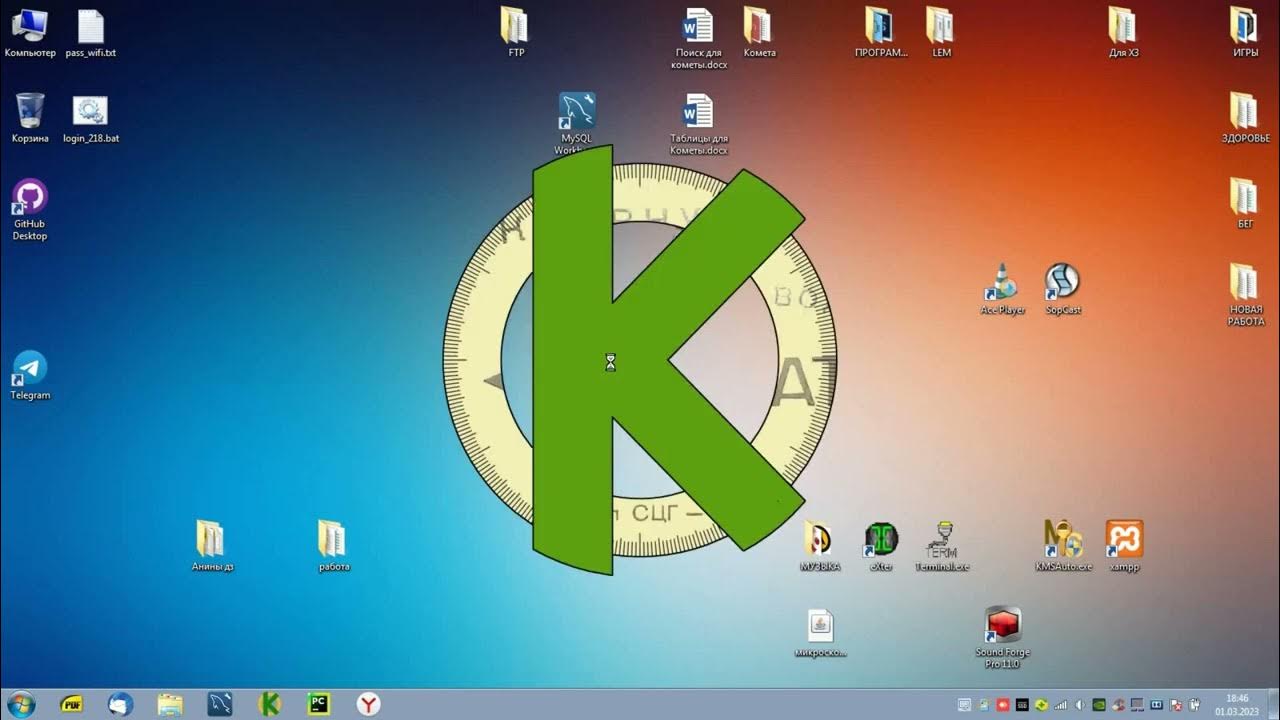Select the работа folder
The width and height of the screenshot is (1280, 720).
point(334,546)
